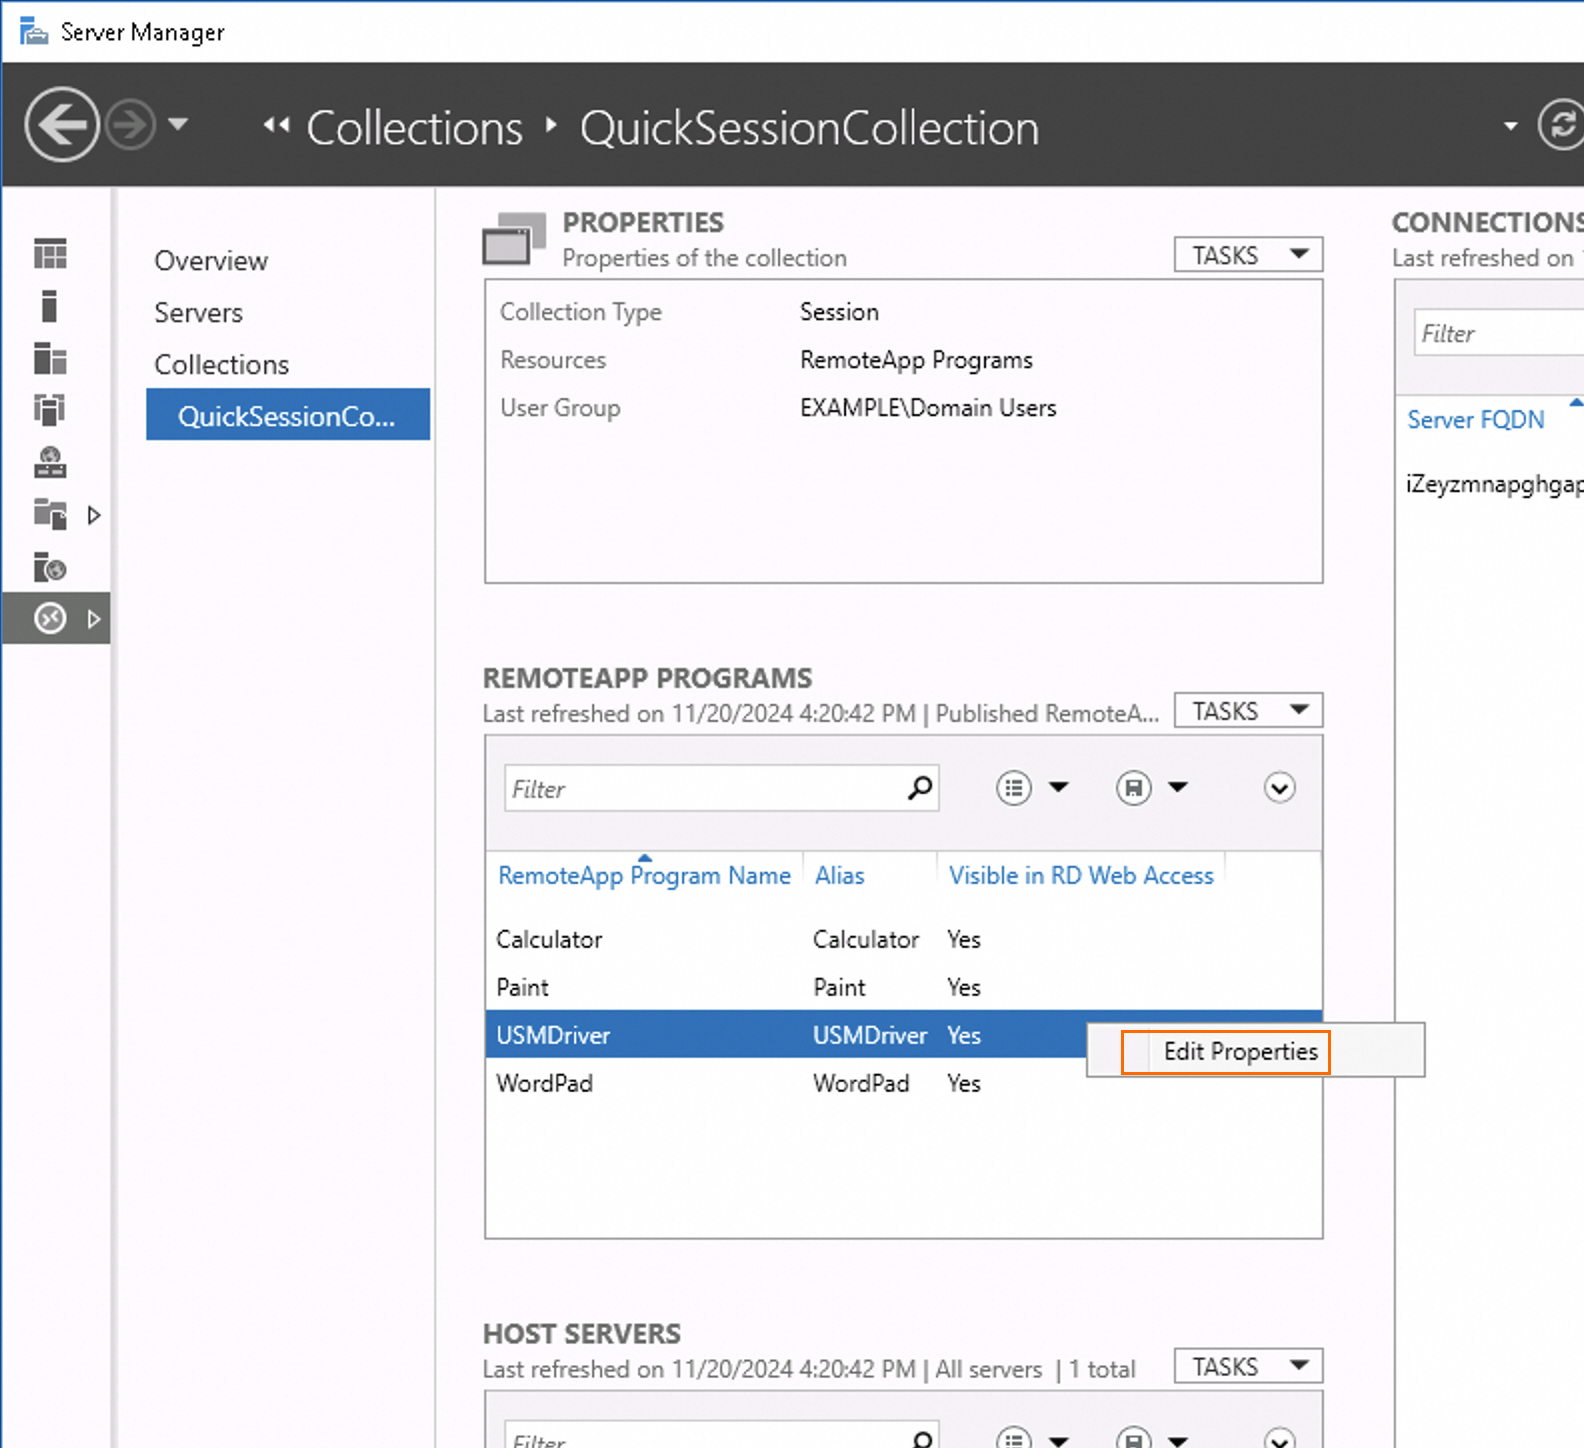This screenshot has width=1584, height=1448.
Task: Sort by Alias column header
Action: 839,875
